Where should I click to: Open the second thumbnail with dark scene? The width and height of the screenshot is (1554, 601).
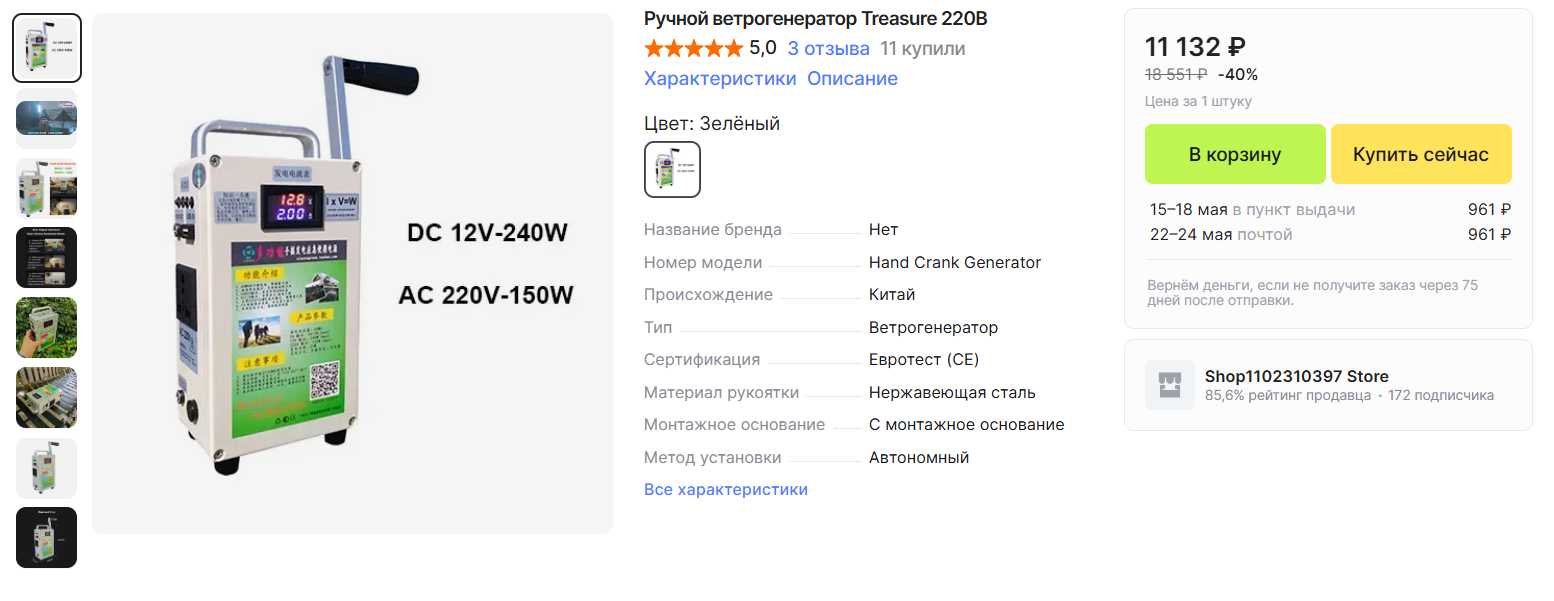pos(47,118)
